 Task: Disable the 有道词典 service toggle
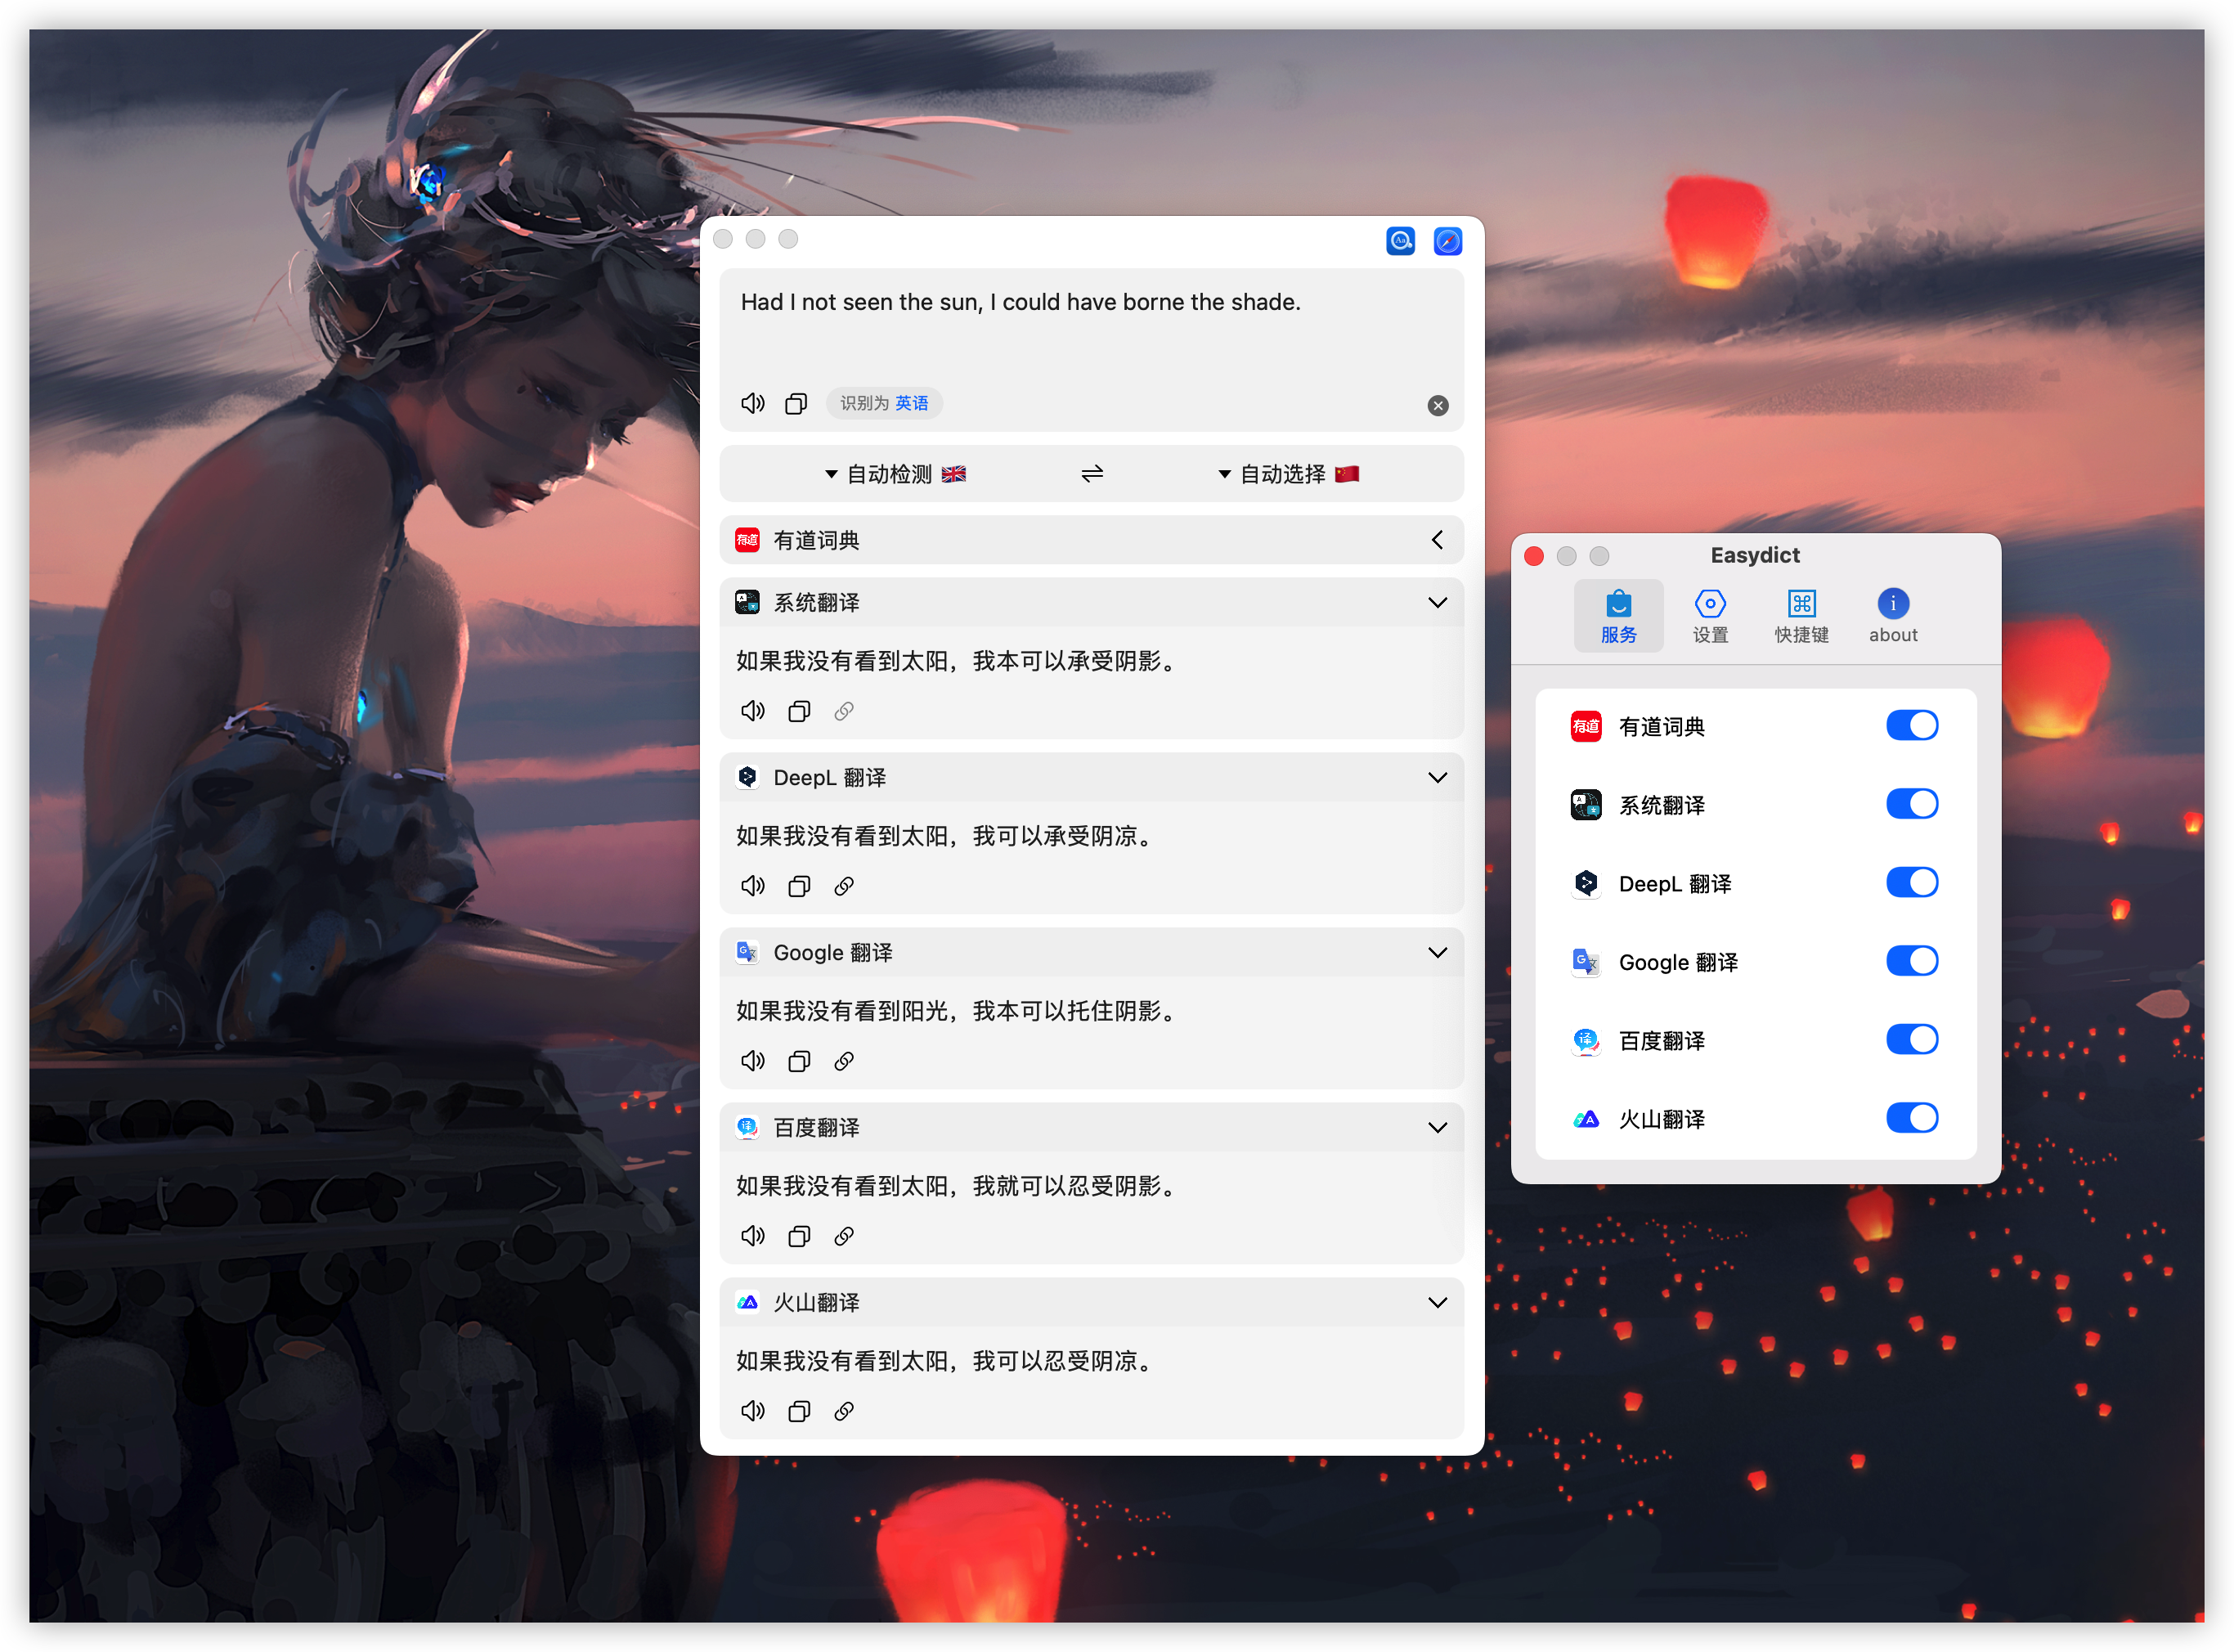coord(1911,725)
